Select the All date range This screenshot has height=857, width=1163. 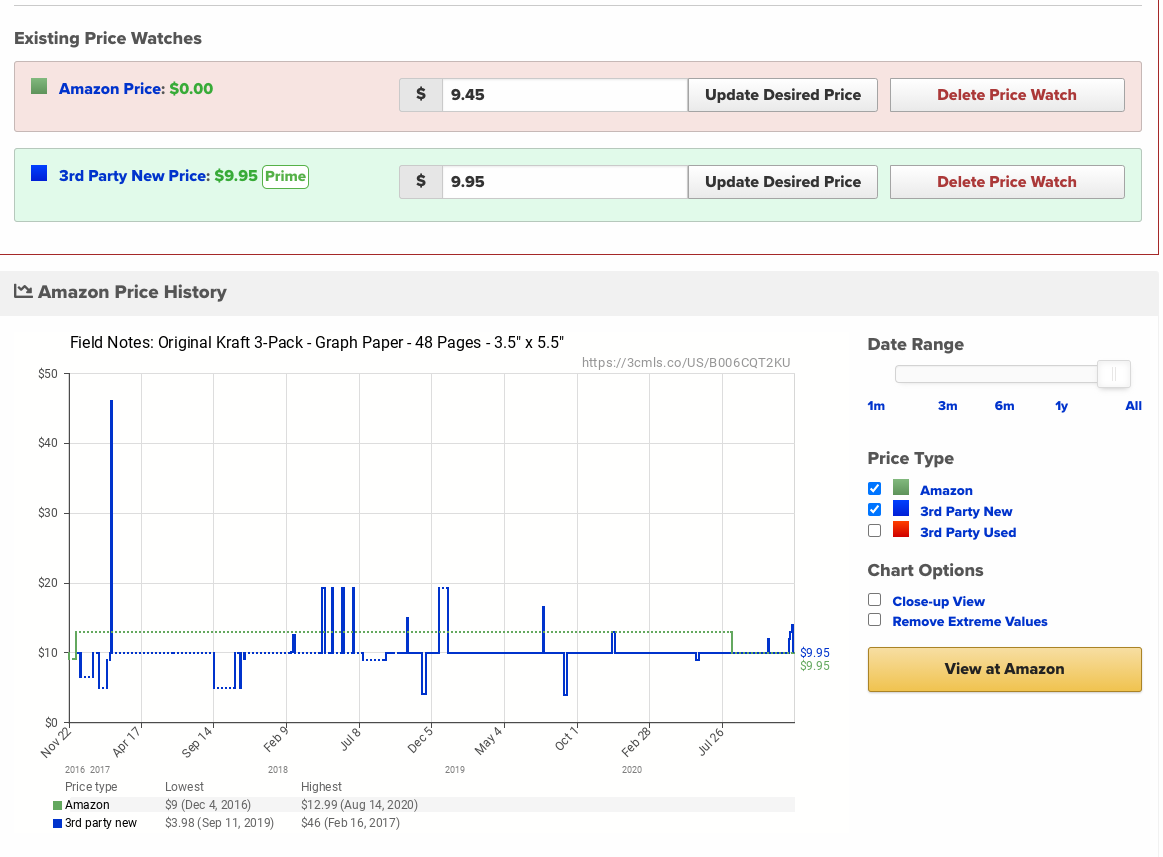[x=1133, y=406]
